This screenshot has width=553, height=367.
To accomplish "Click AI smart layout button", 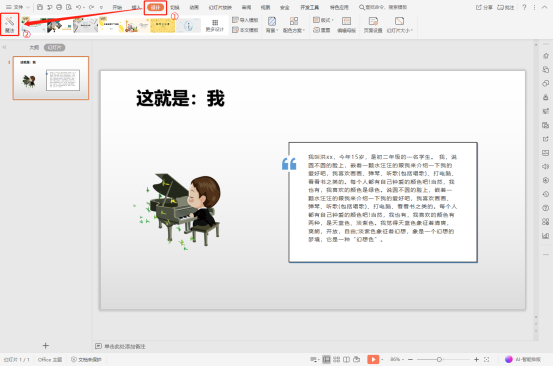I will (523, 359).
